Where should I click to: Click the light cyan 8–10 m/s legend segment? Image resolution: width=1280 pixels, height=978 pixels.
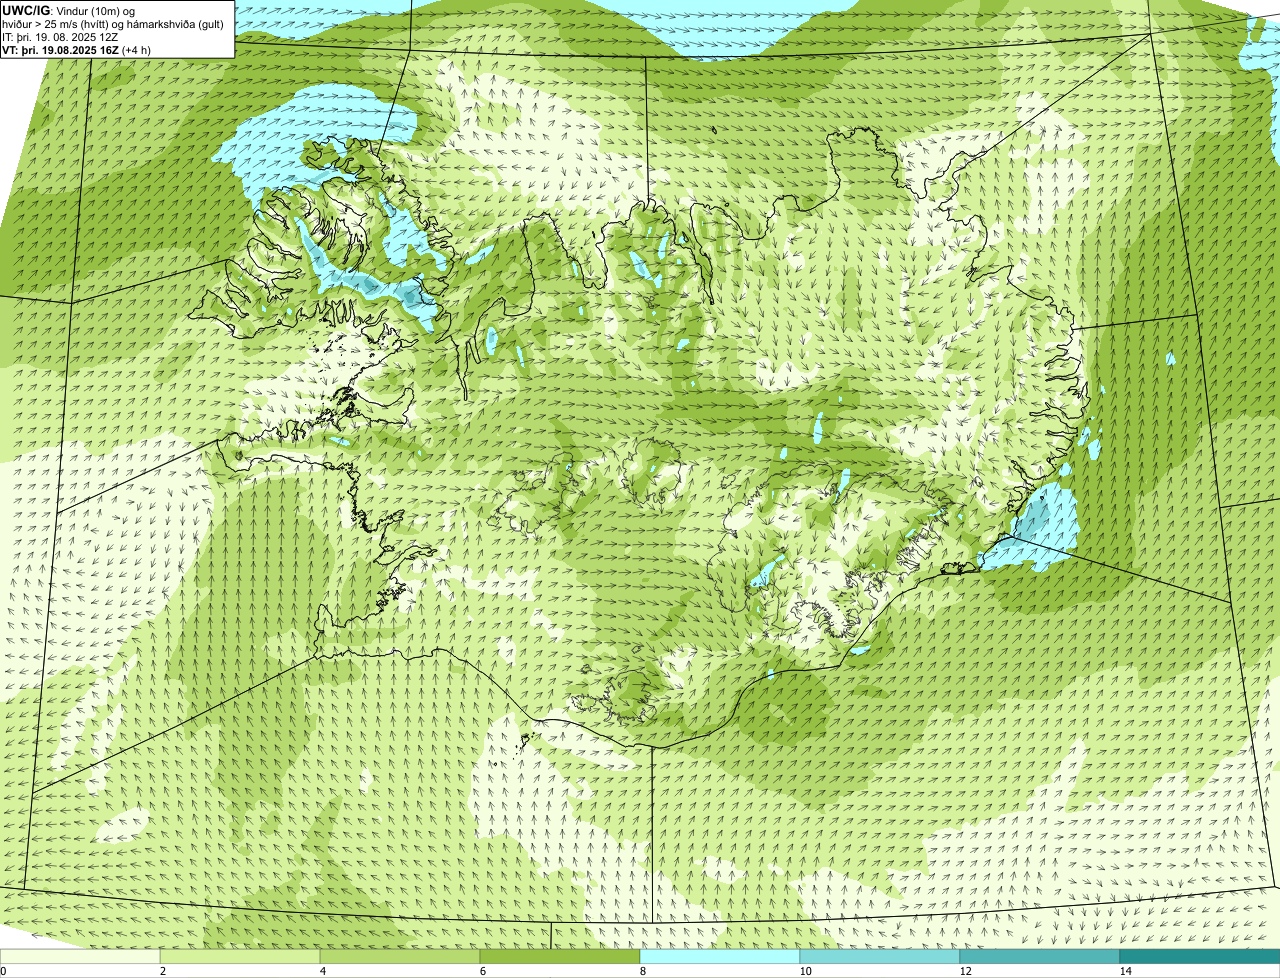coord(720,956)
